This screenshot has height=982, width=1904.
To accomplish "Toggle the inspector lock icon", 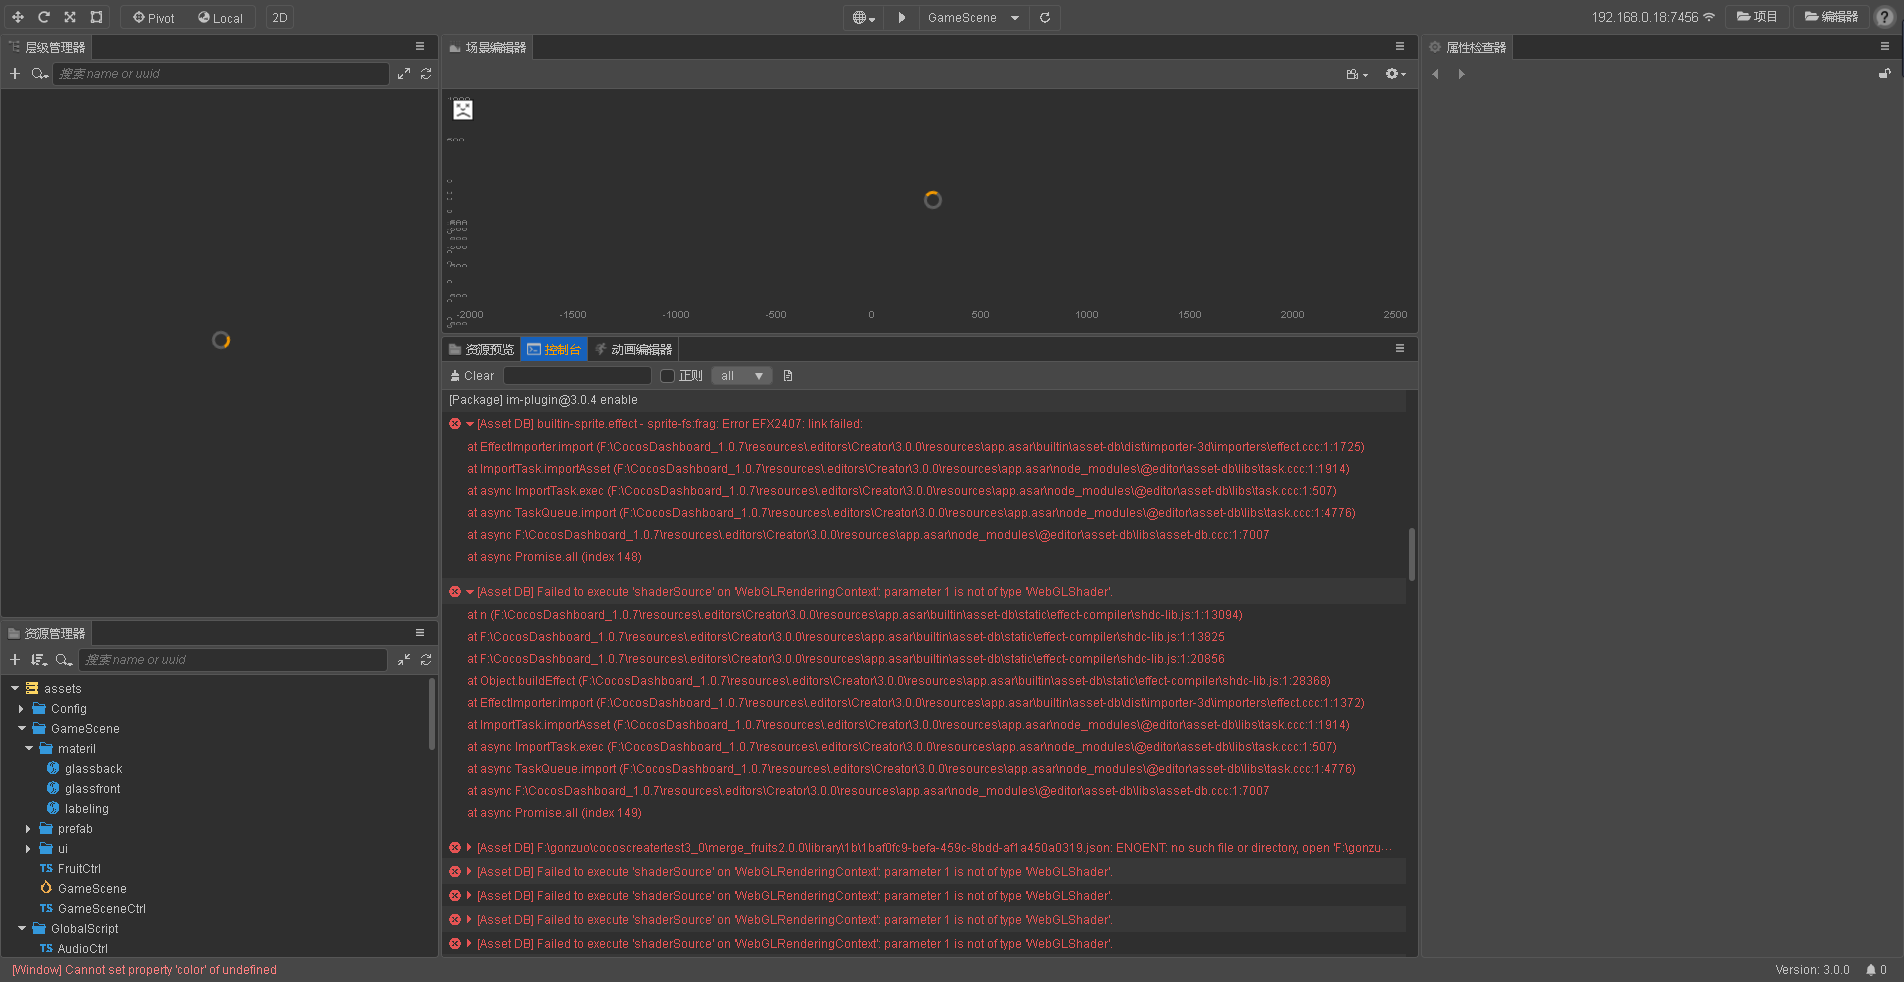I will point(1884,74).
